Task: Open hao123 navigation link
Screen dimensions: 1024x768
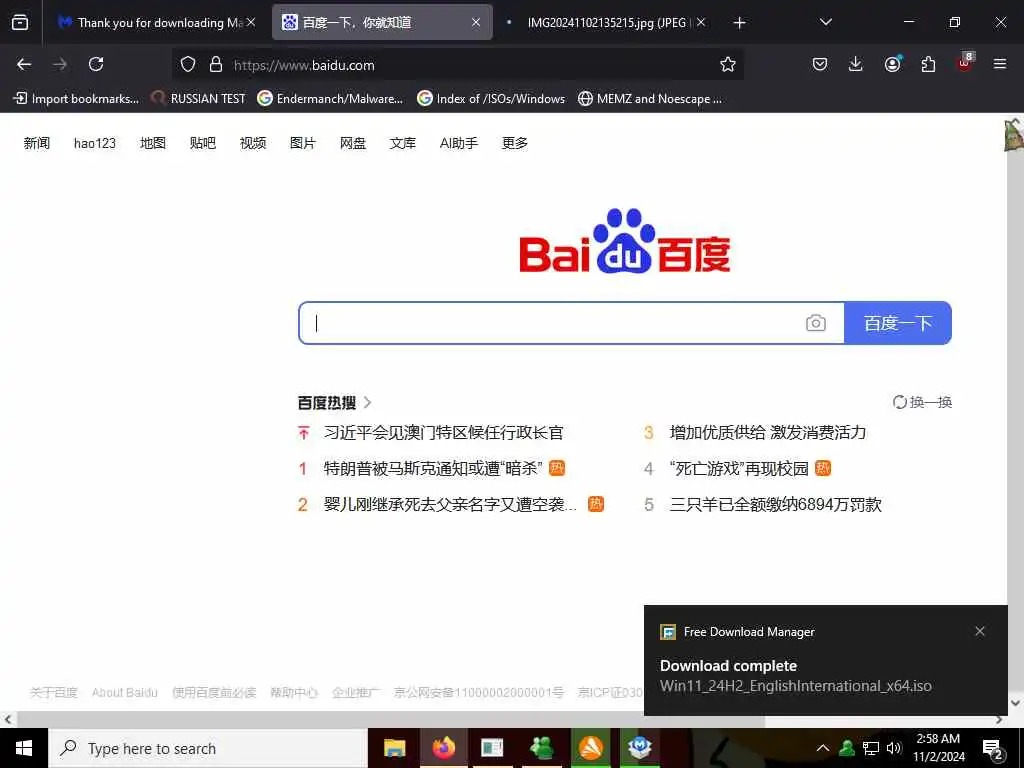Action: coord(95,143)
